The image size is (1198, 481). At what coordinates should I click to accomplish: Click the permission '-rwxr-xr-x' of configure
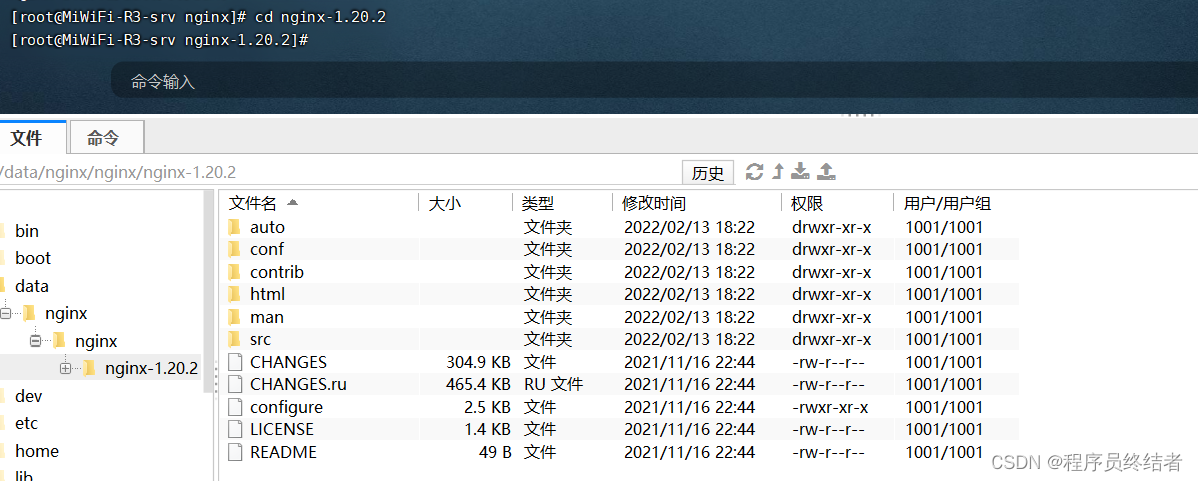(830, 407)
